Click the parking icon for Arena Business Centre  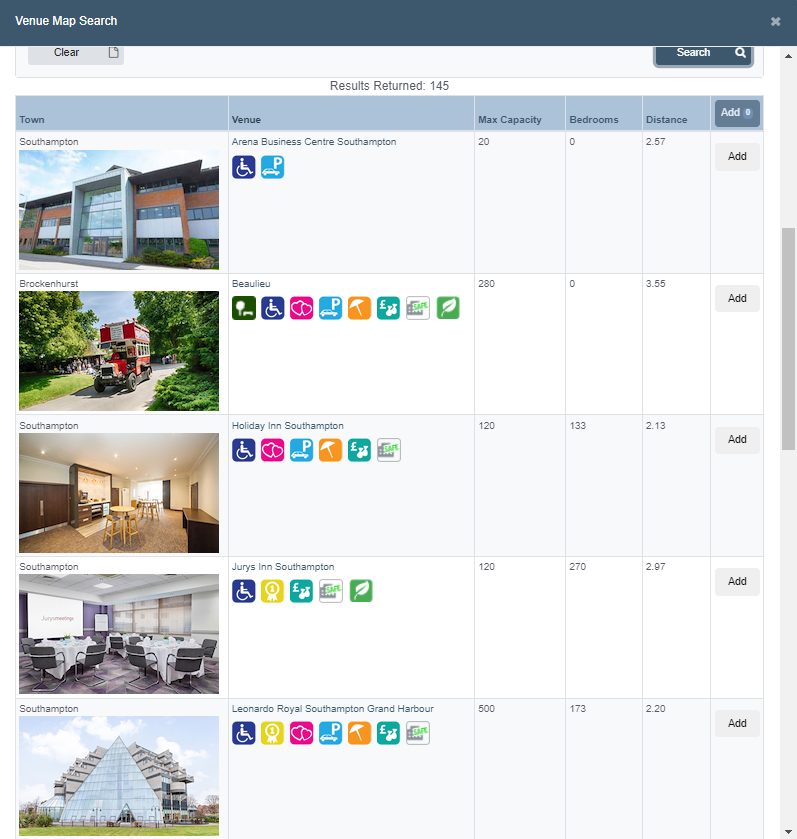coord(272,167)
